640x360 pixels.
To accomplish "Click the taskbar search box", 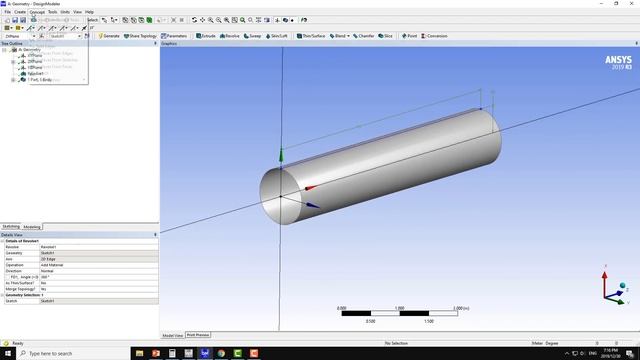I will 73,353.
